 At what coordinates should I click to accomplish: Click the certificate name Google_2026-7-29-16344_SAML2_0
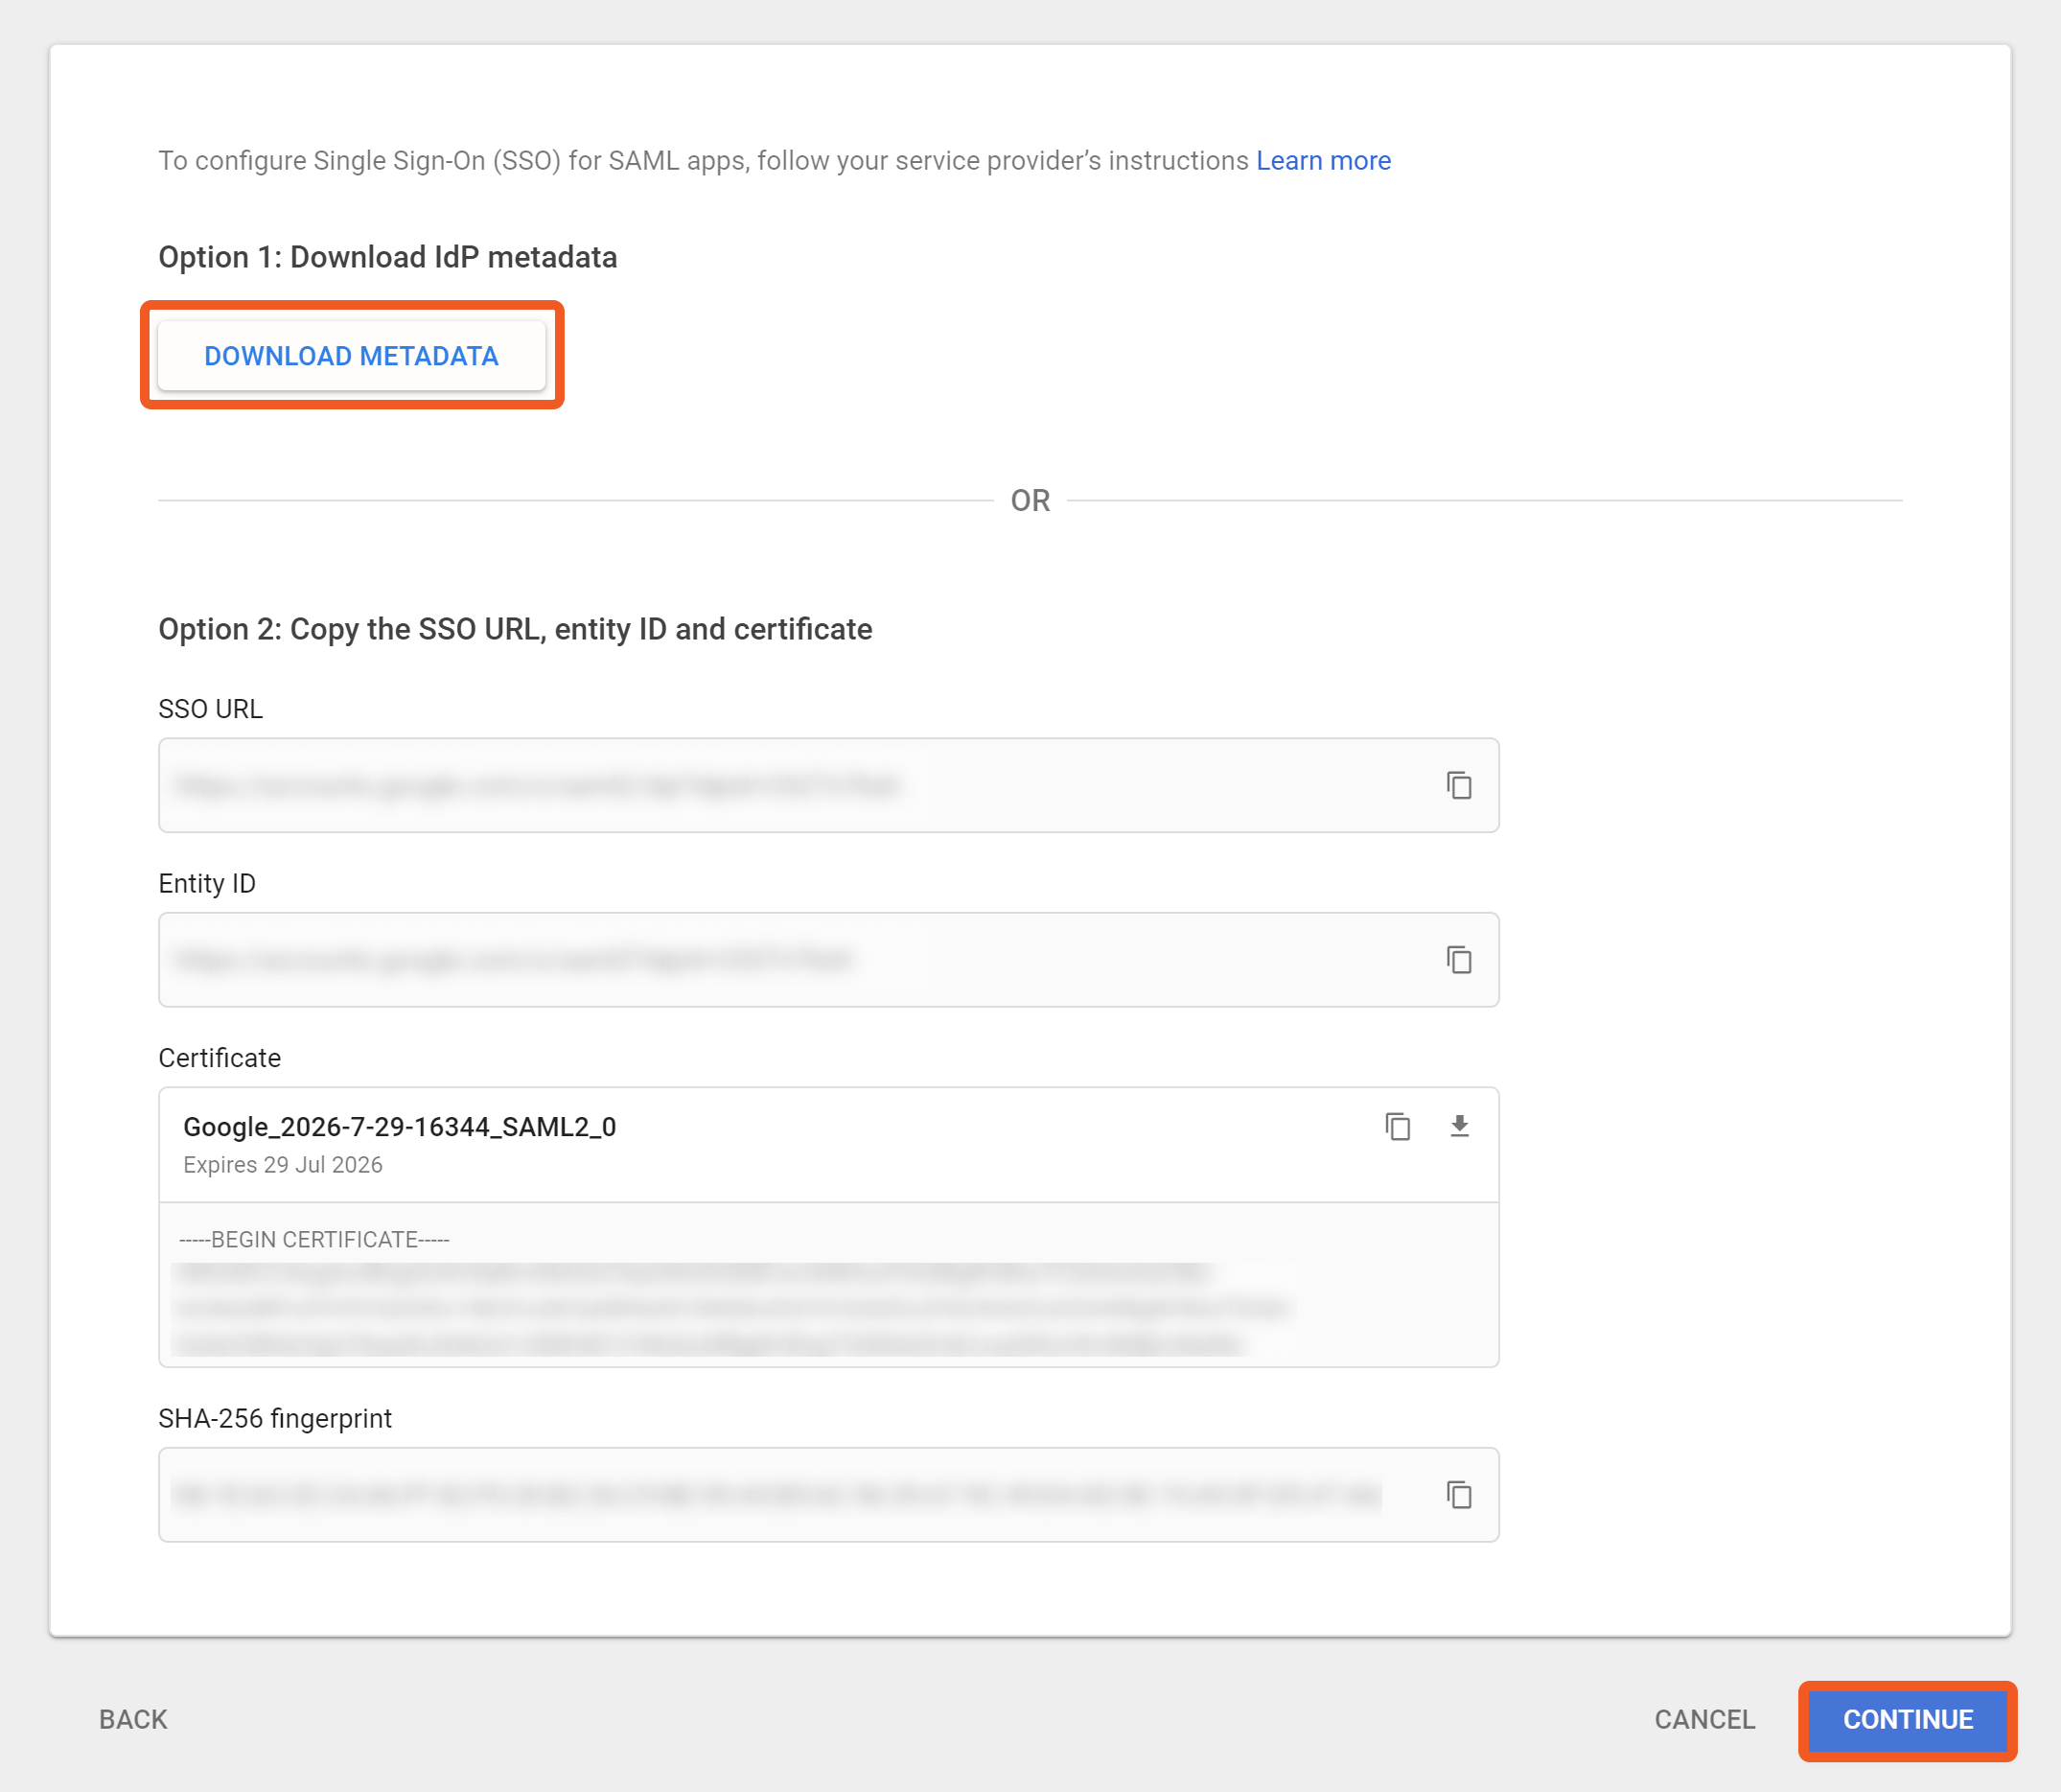(x=399, y=1127)
